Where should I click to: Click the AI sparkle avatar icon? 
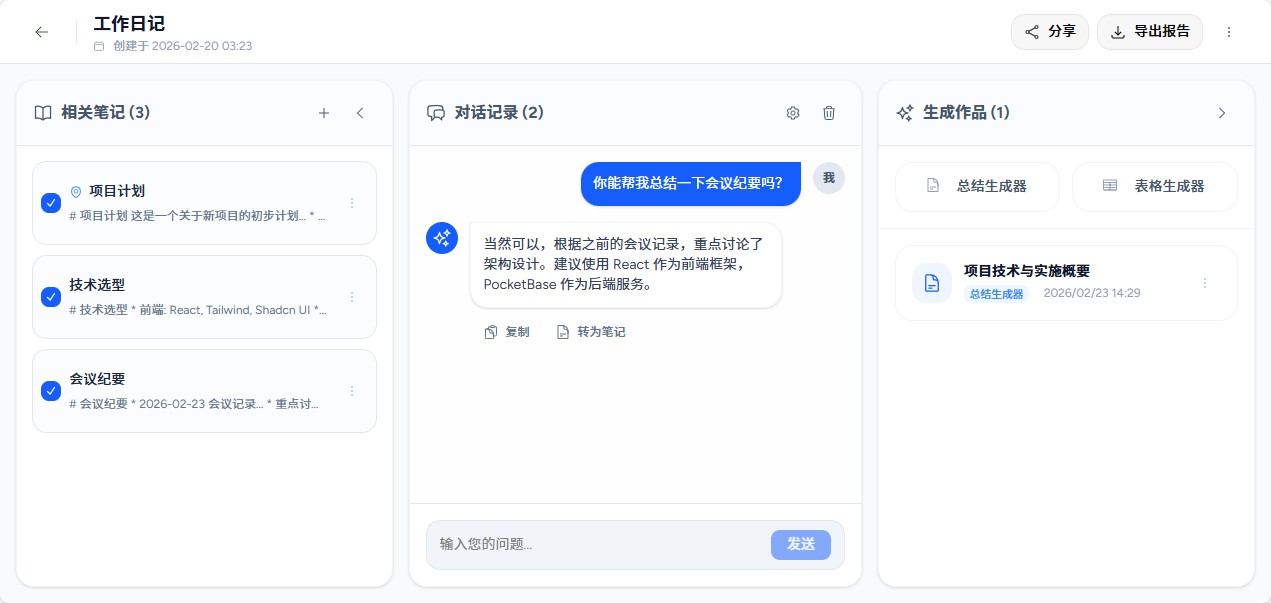442,238
